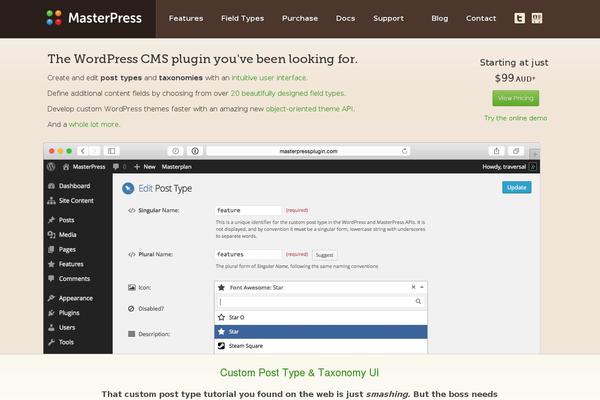The height and width of the screenshot is (400, 600).
Task: Click the browser tabs overview icon
Action: [515, 151]
